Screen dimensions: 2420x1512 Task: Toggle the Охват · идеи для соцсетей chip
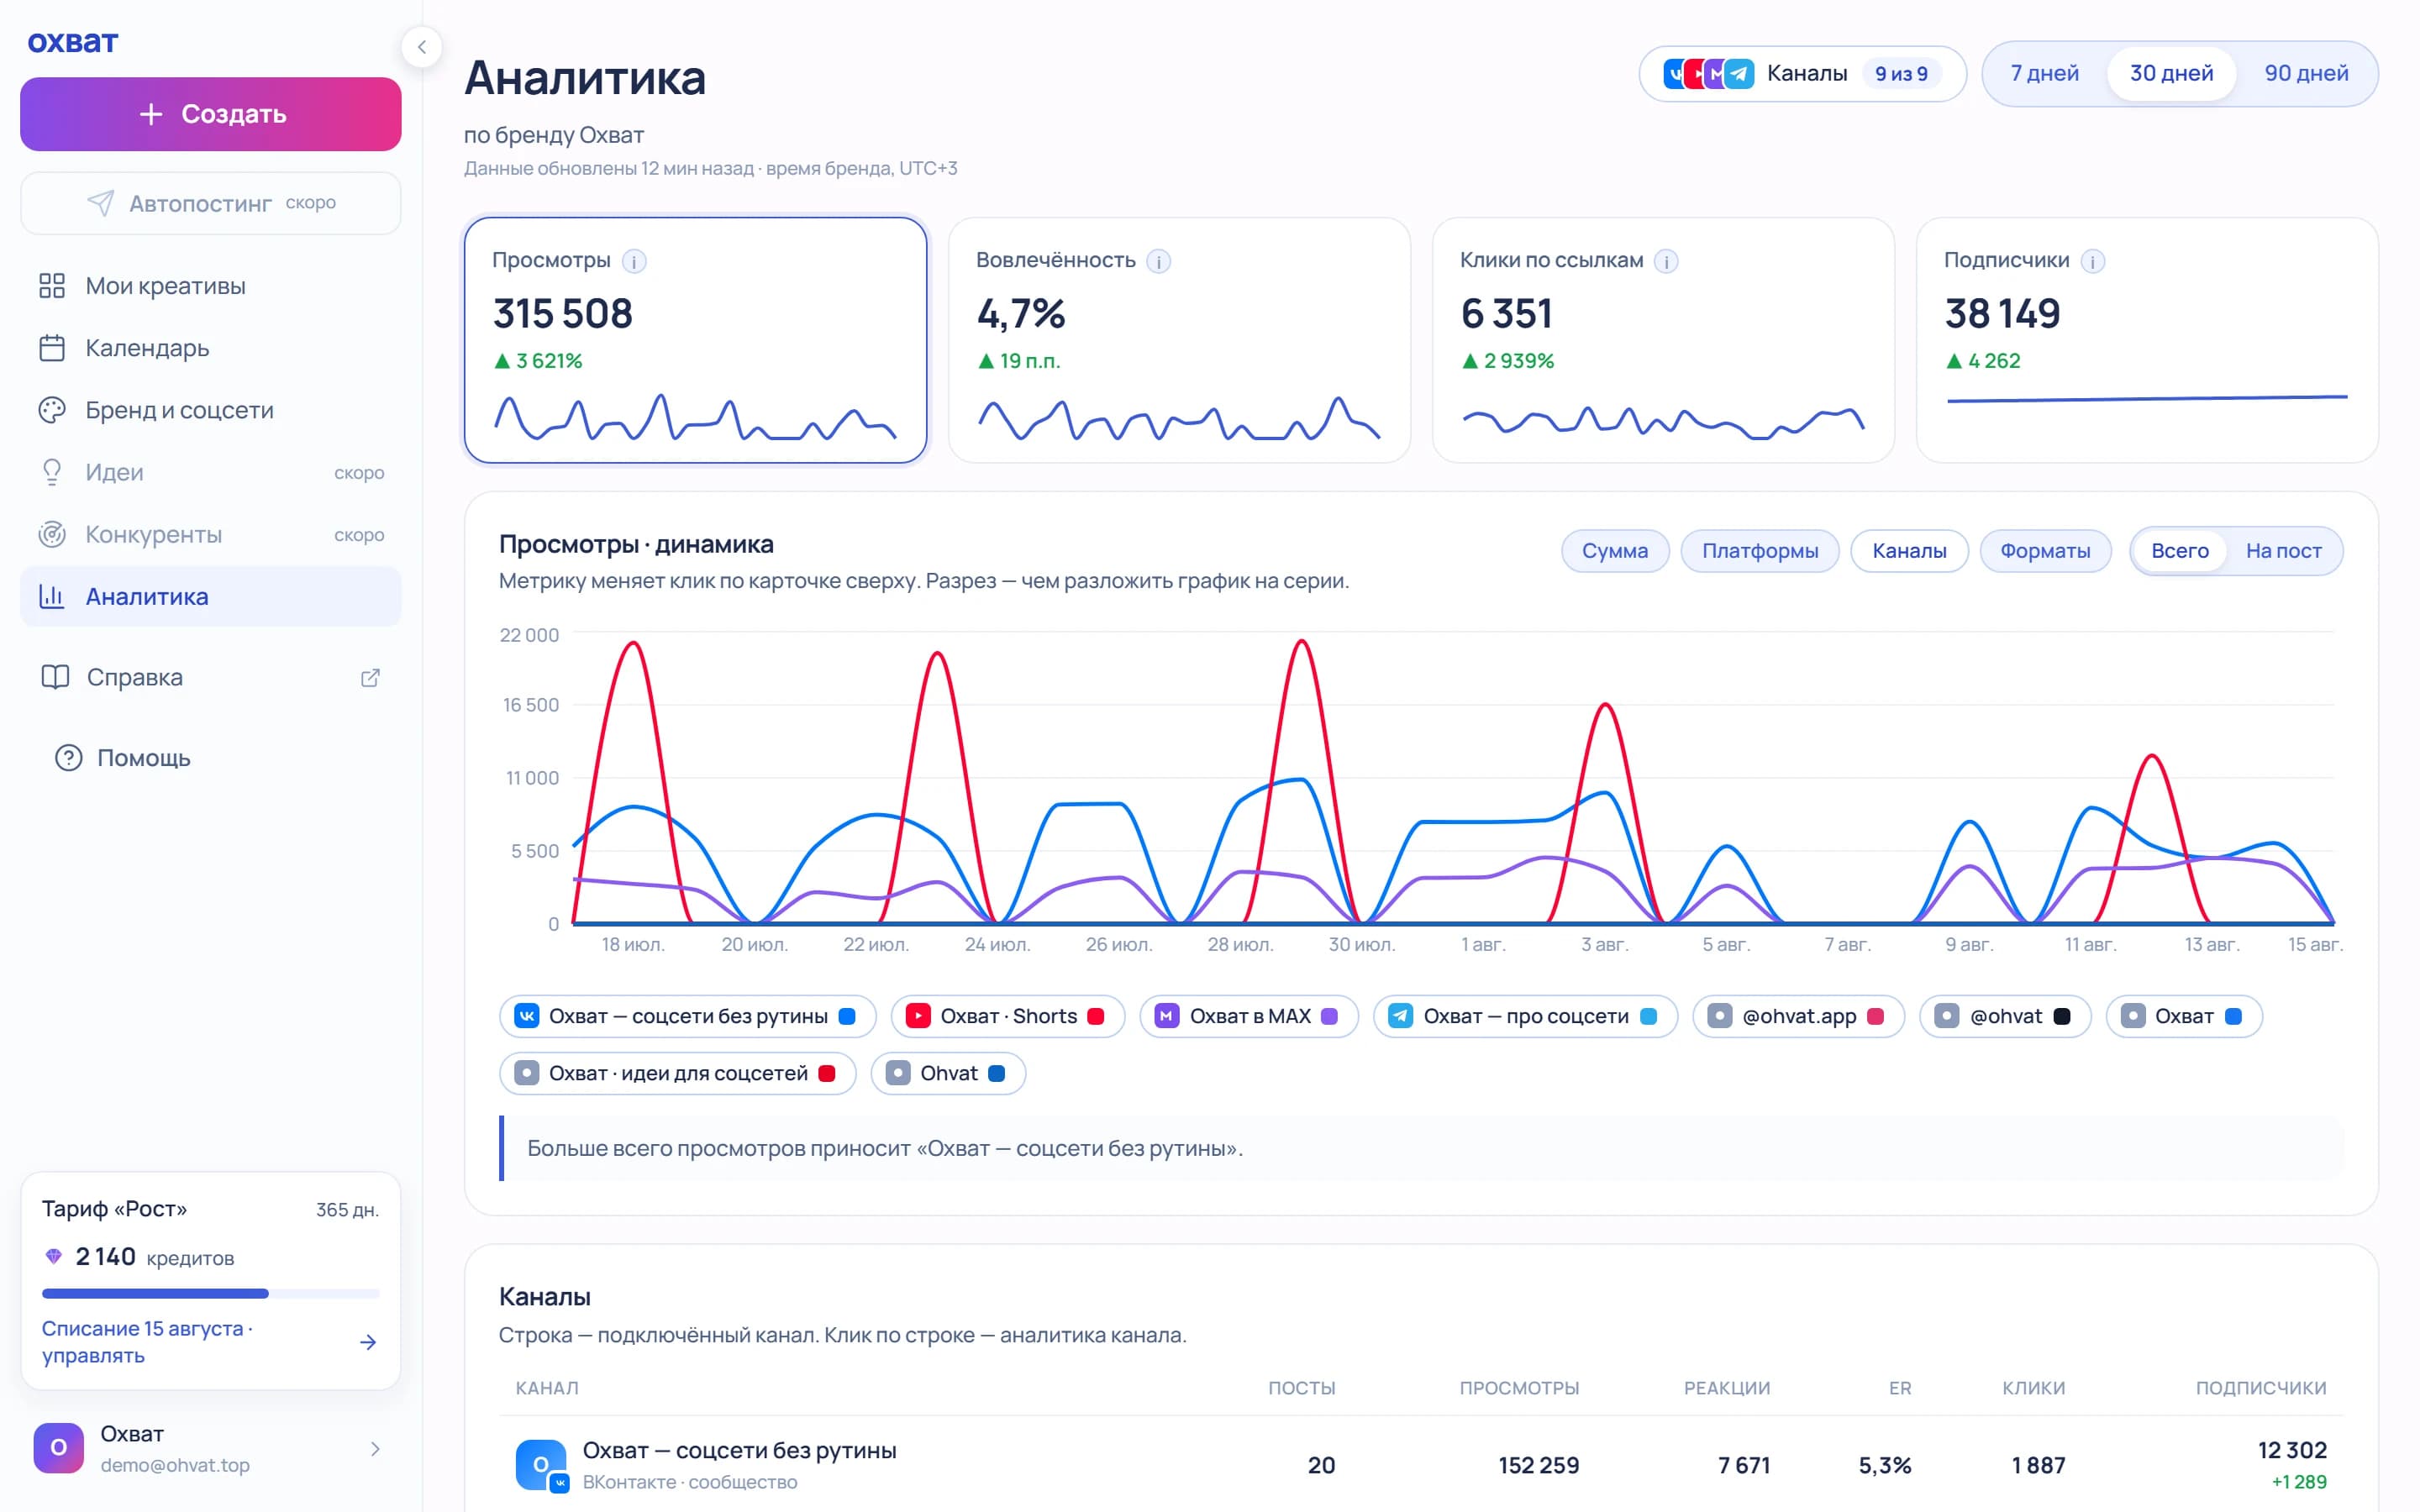click(x=677, y=1073)
